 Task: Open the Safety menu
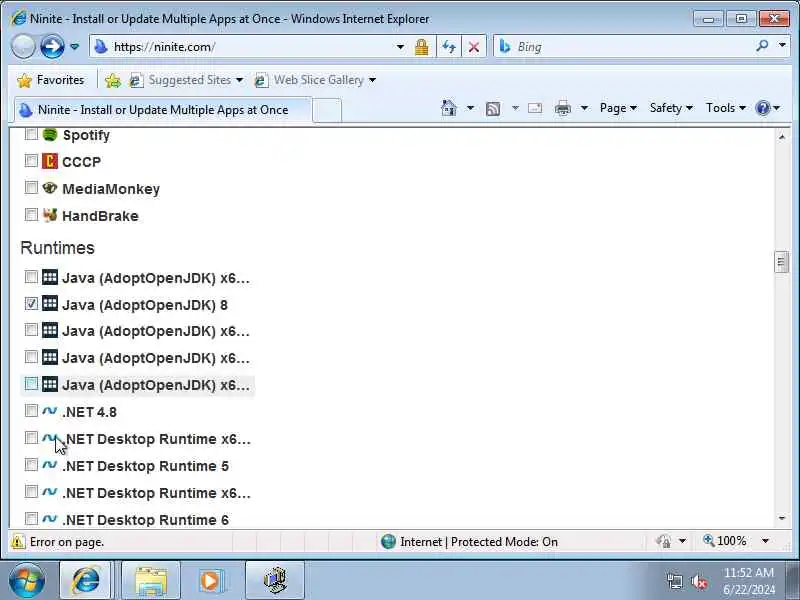(671, 108)
